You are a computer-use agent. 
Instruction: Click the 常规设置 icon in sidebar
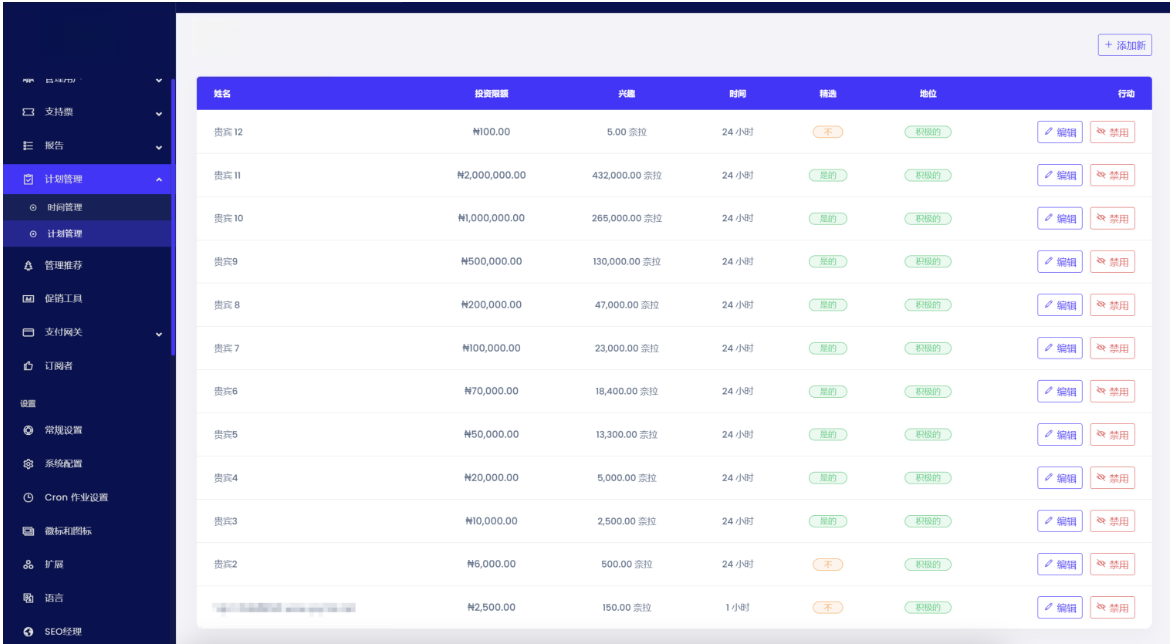coord(28,430)
